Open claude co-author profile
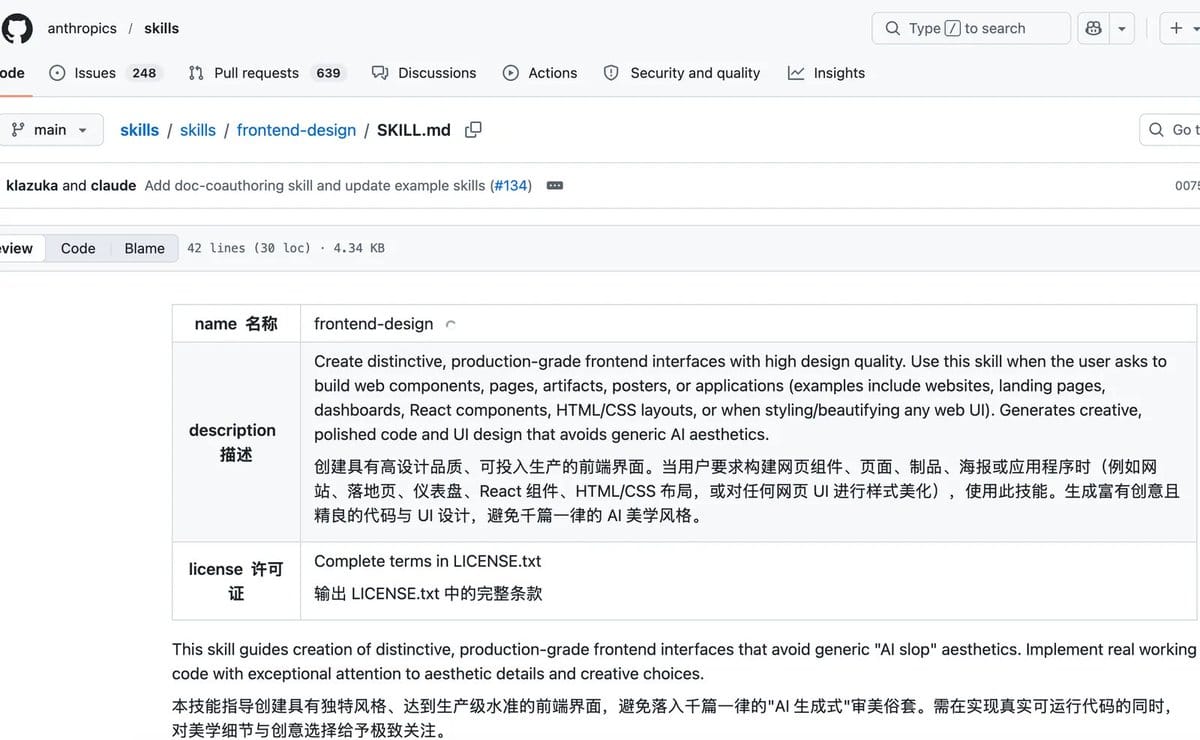Image resolution: width=1200 pixels, height=740 pixels. coord(113,185)
